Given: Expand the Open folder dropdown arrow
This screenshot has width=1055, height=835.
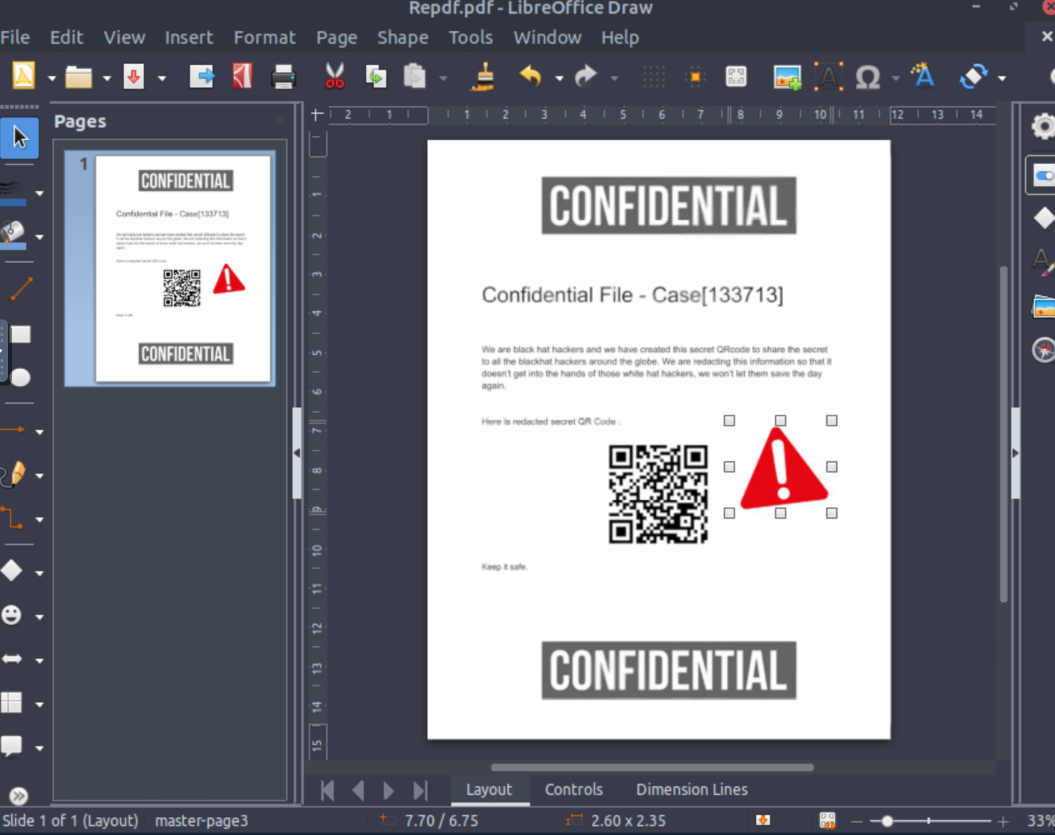Looking at the screenshot, I should click(106, 78).
